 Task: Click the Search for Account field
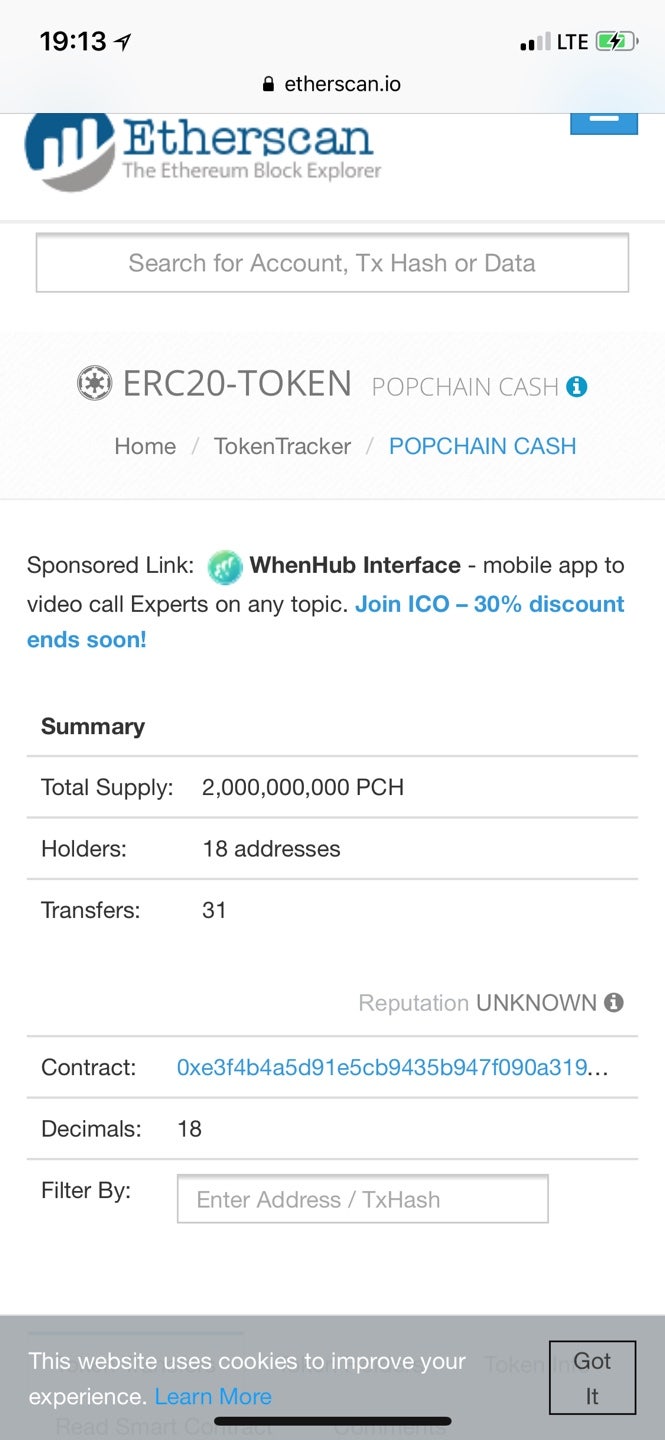coord(332,263)
